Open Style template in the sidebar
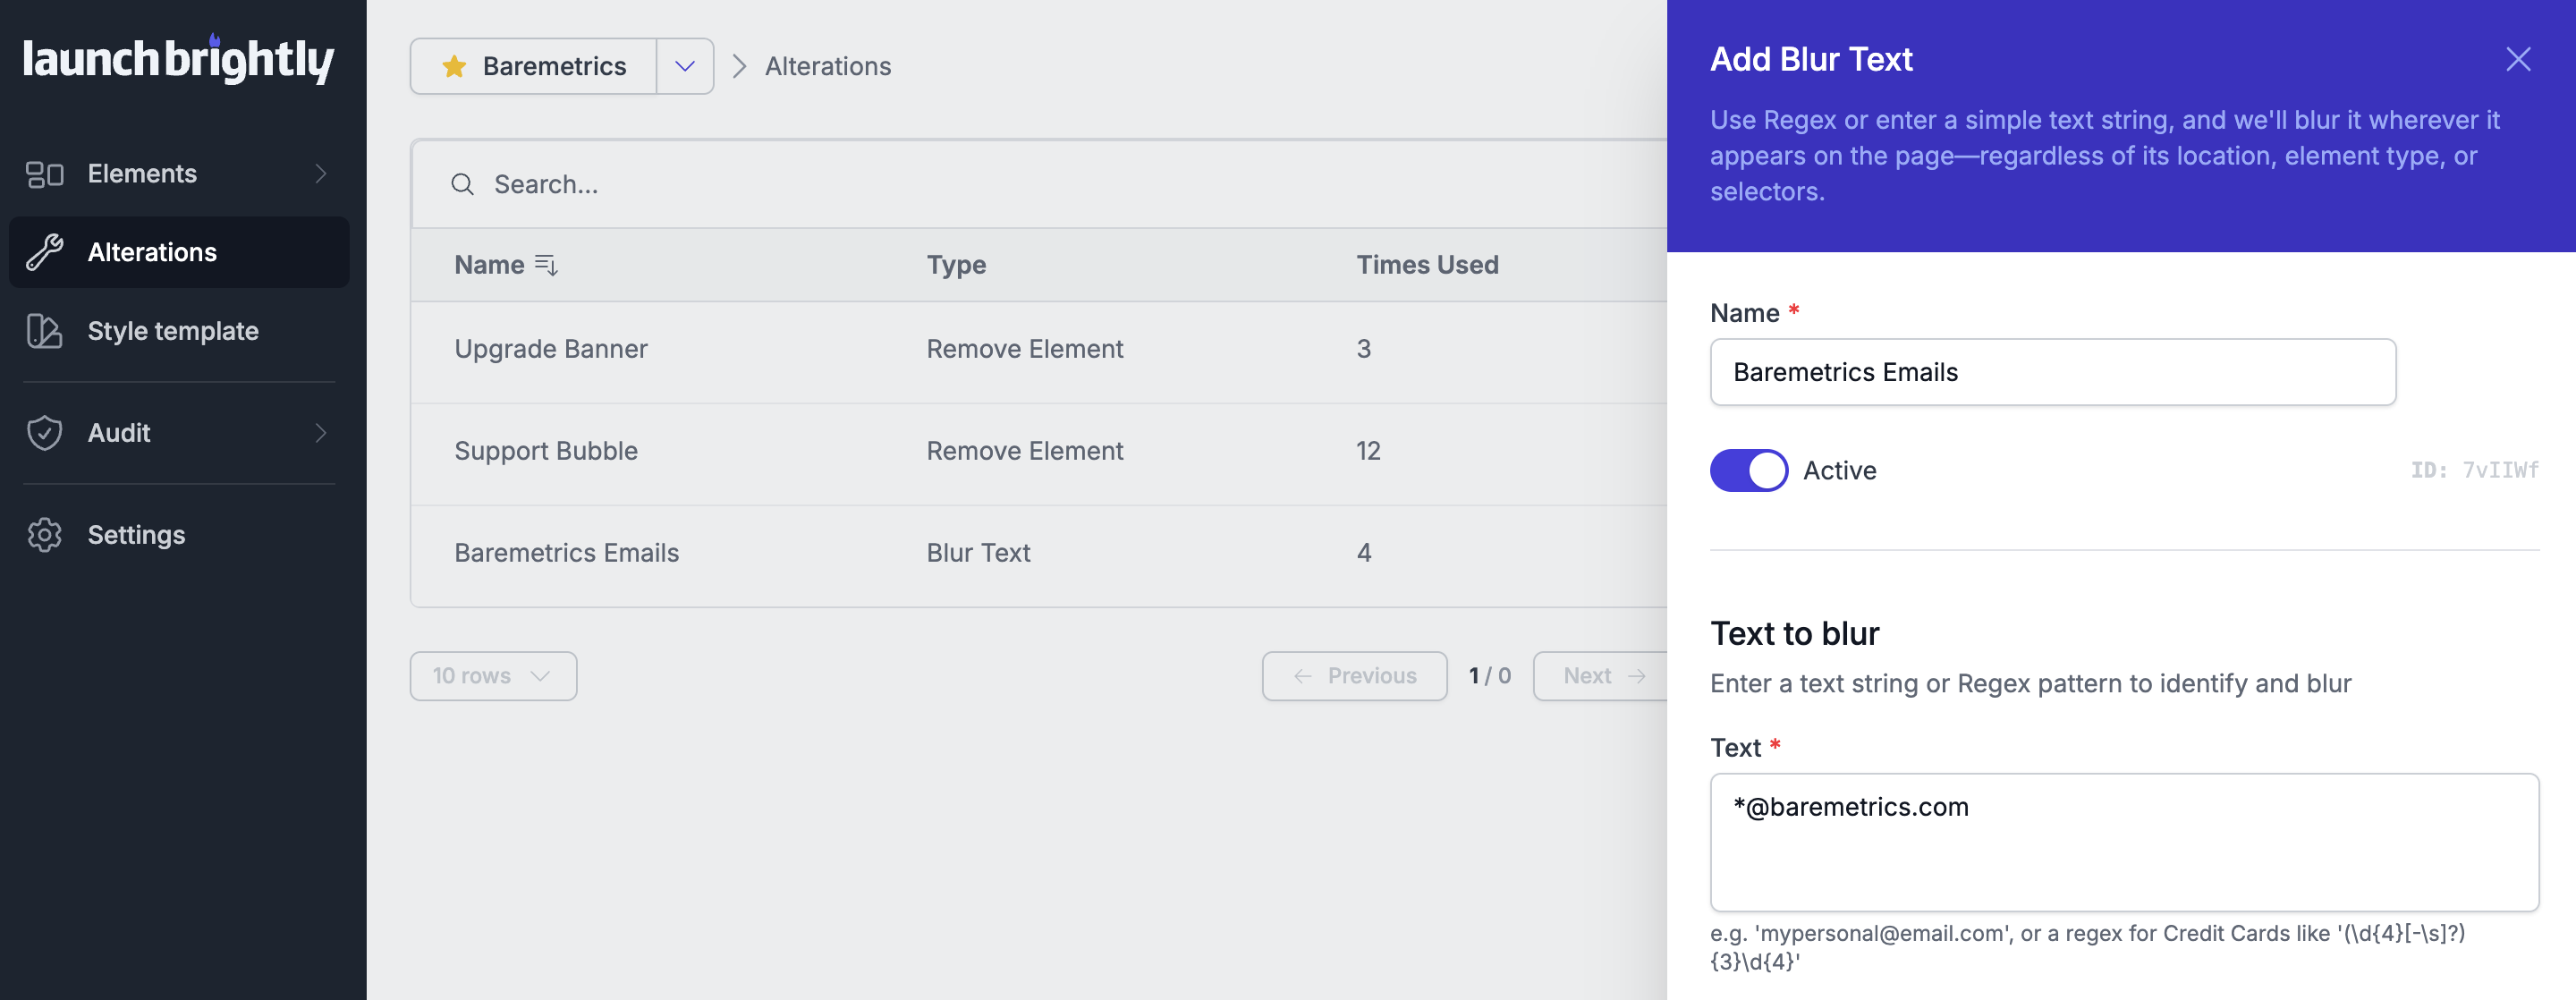The height and width of the screenshot is (1000, 2576). (179, 331)
